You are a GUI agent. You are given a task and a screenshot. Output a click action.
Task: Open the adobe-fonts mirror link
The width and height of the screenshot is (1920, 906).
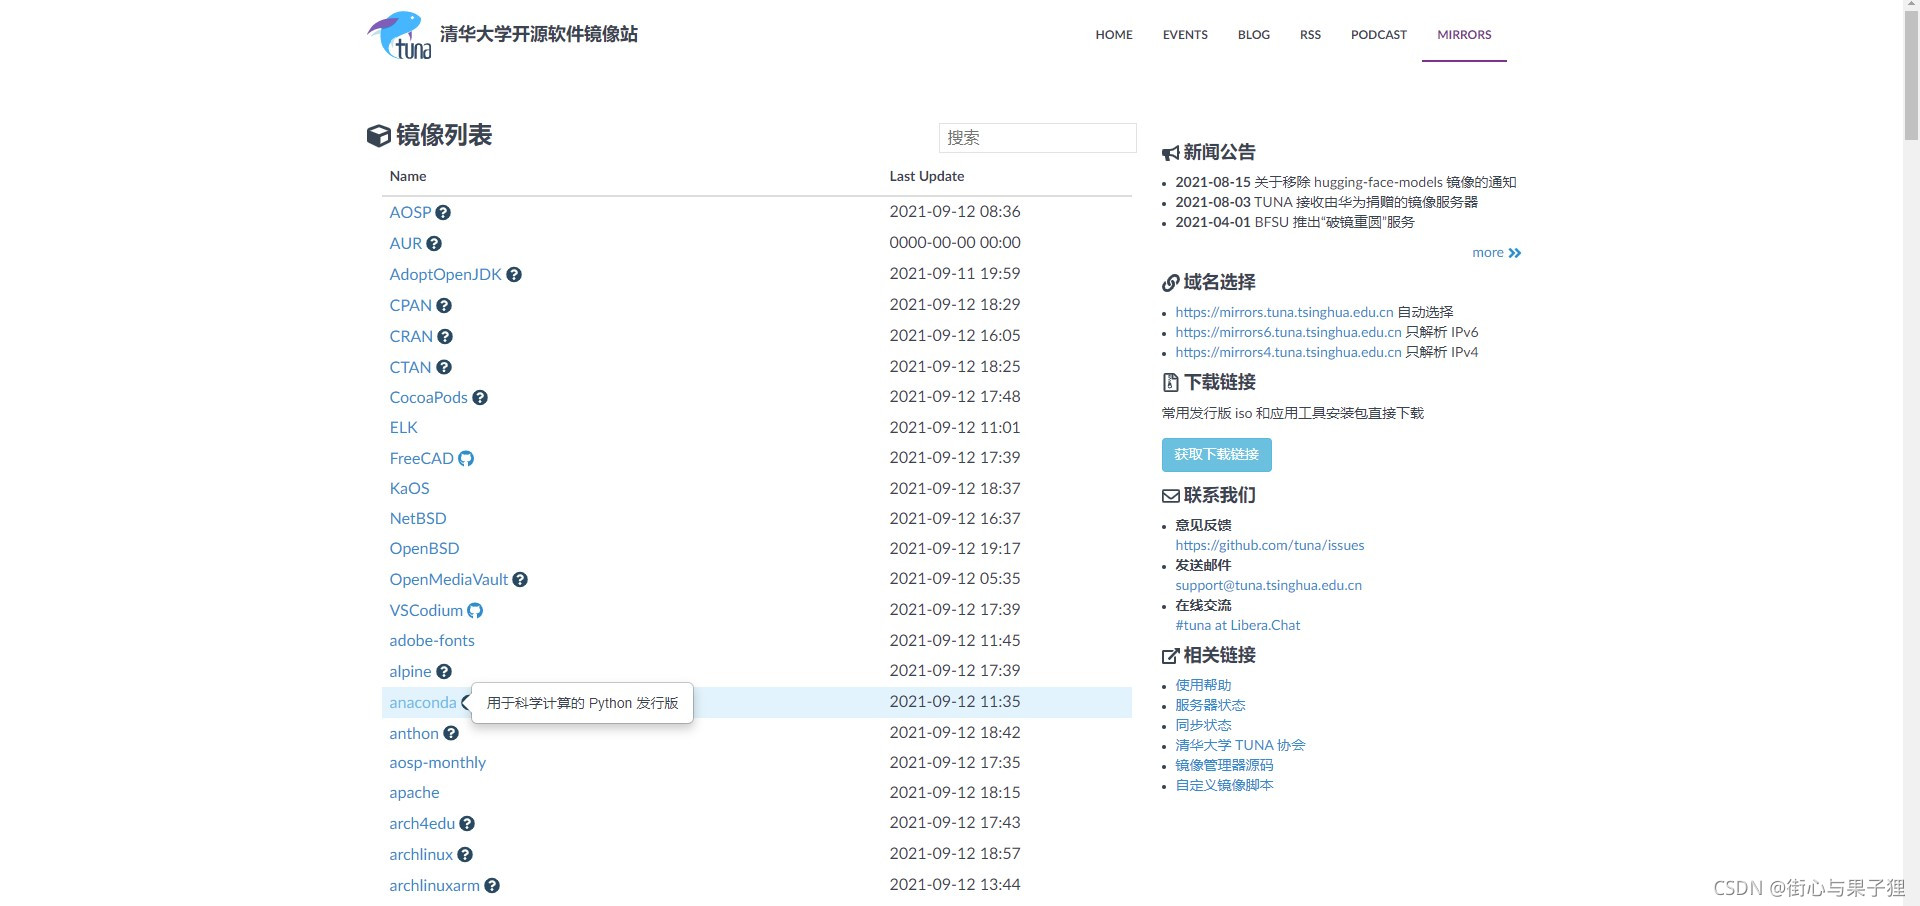(x=432, y=641)
